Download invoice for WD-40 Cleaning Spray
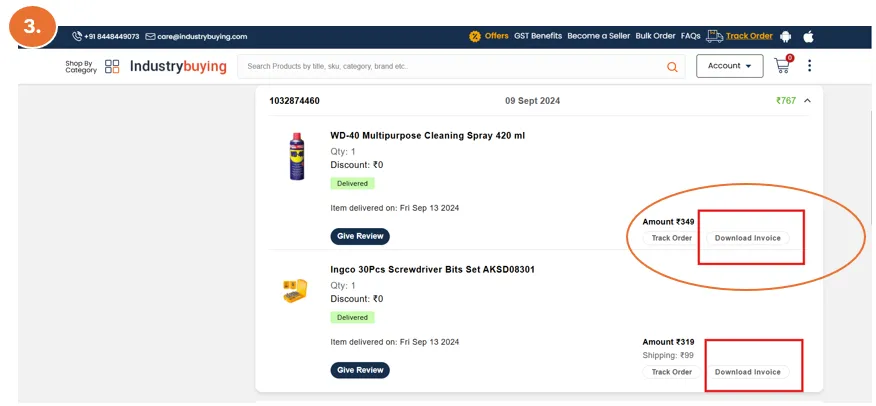The width and height of the screenshot is (876, 406). (747, 238)
